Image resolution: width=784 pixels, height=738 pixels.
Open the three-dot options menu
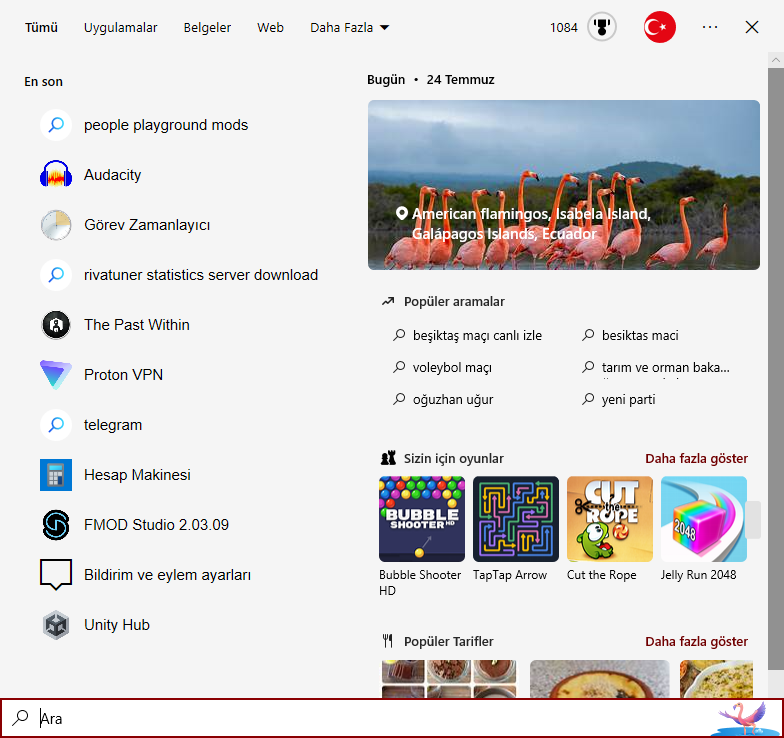pos(710,27)
